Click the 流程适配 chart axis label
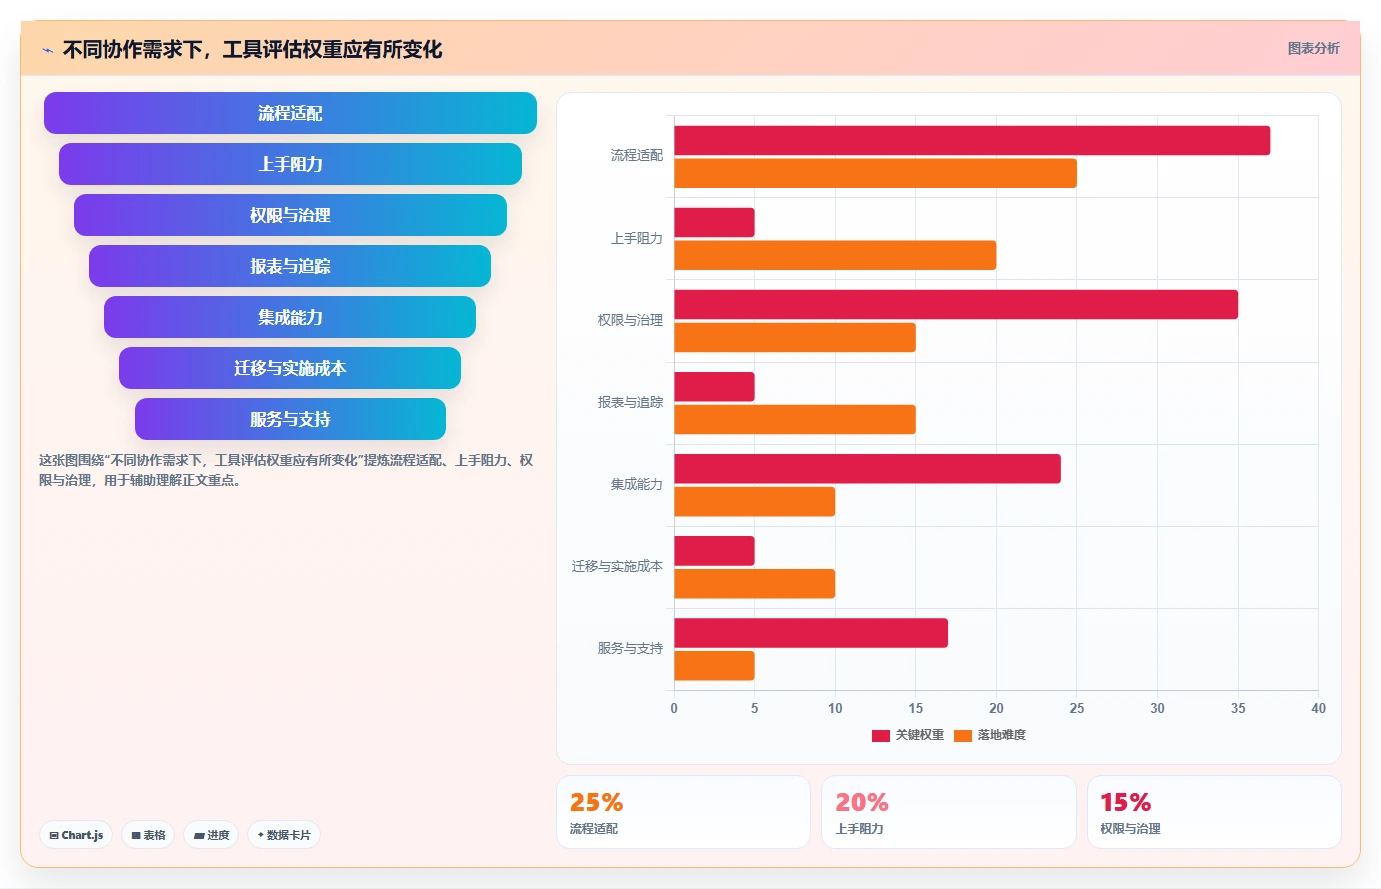 (x=637, y=156)
